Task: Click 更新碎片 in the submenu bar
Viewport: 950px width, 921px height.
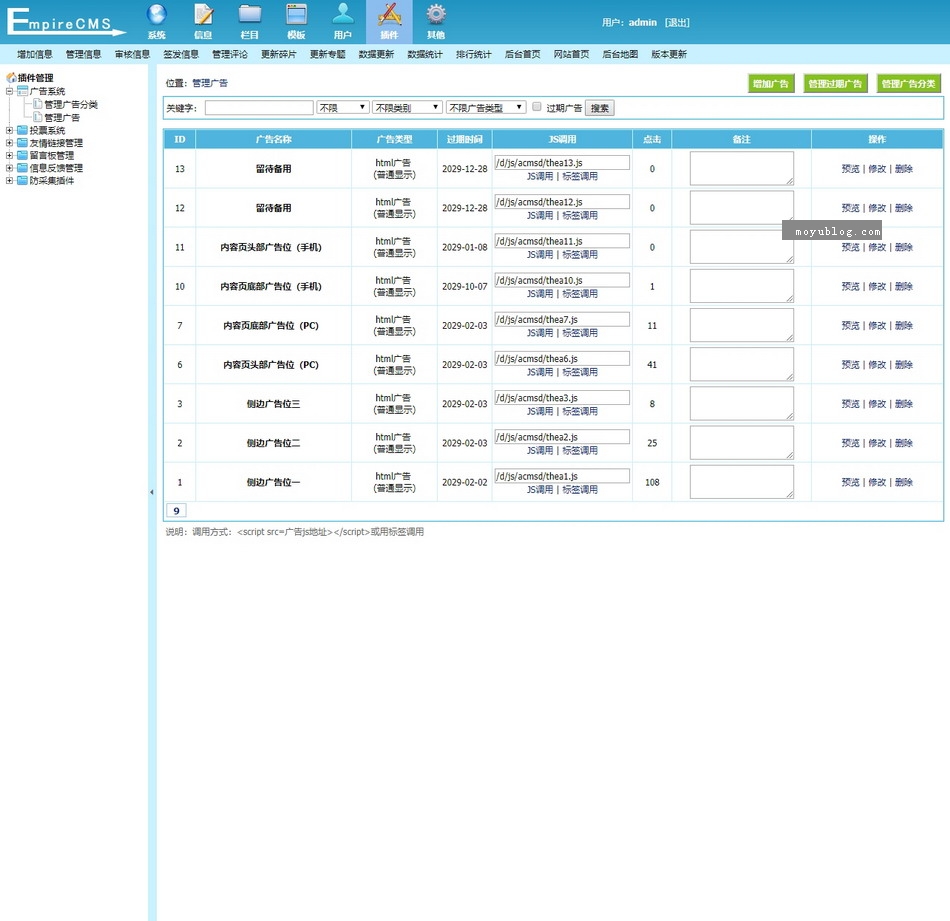Action: click(279, 54)
